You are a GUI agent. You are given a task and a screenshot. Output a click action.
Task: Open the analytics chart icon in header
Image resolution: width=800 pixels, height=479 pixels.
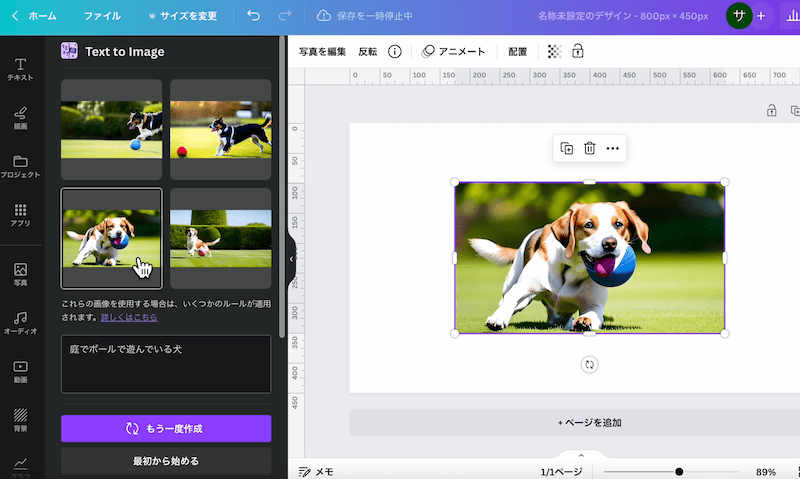point(792,16)
